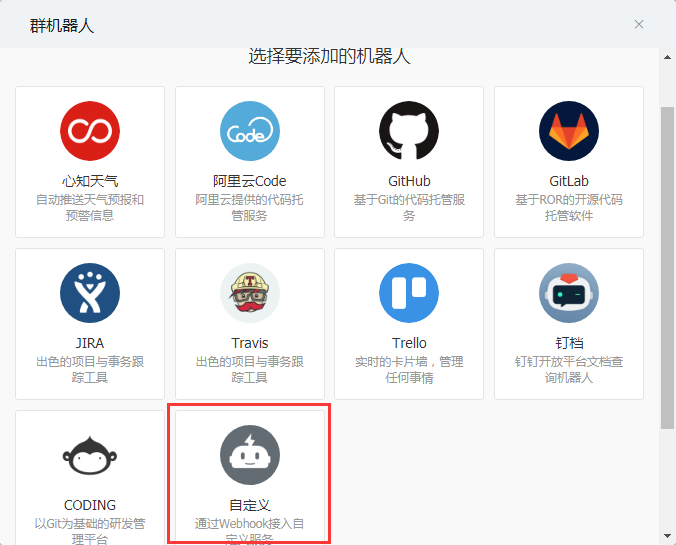Click the 钉档 title label

[x=569, y=343]
